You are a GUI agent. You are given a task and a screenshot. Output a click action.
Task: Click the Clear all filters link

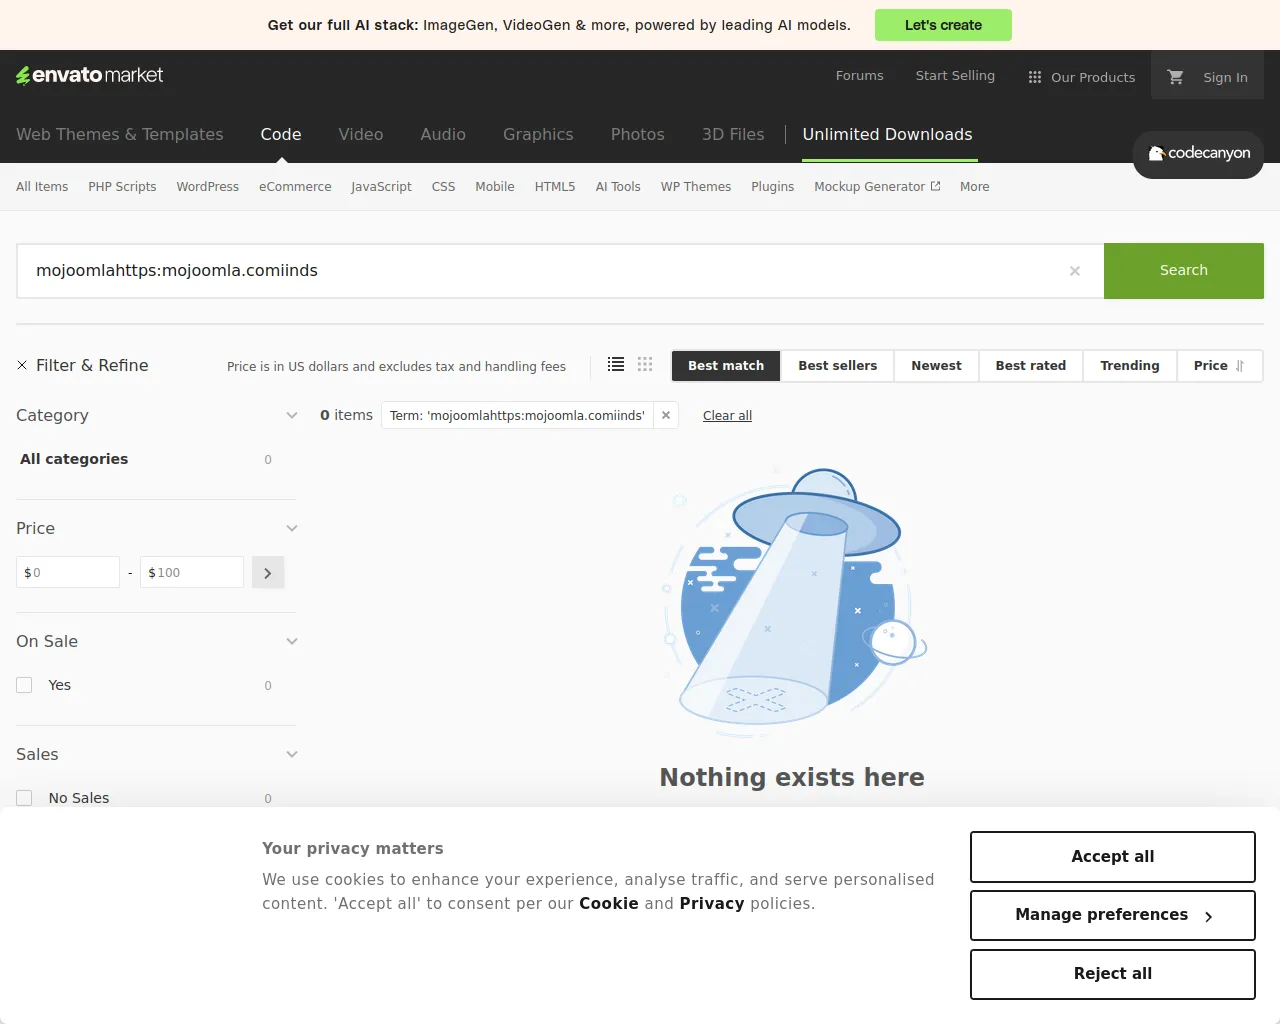click(x=727, y=416)
